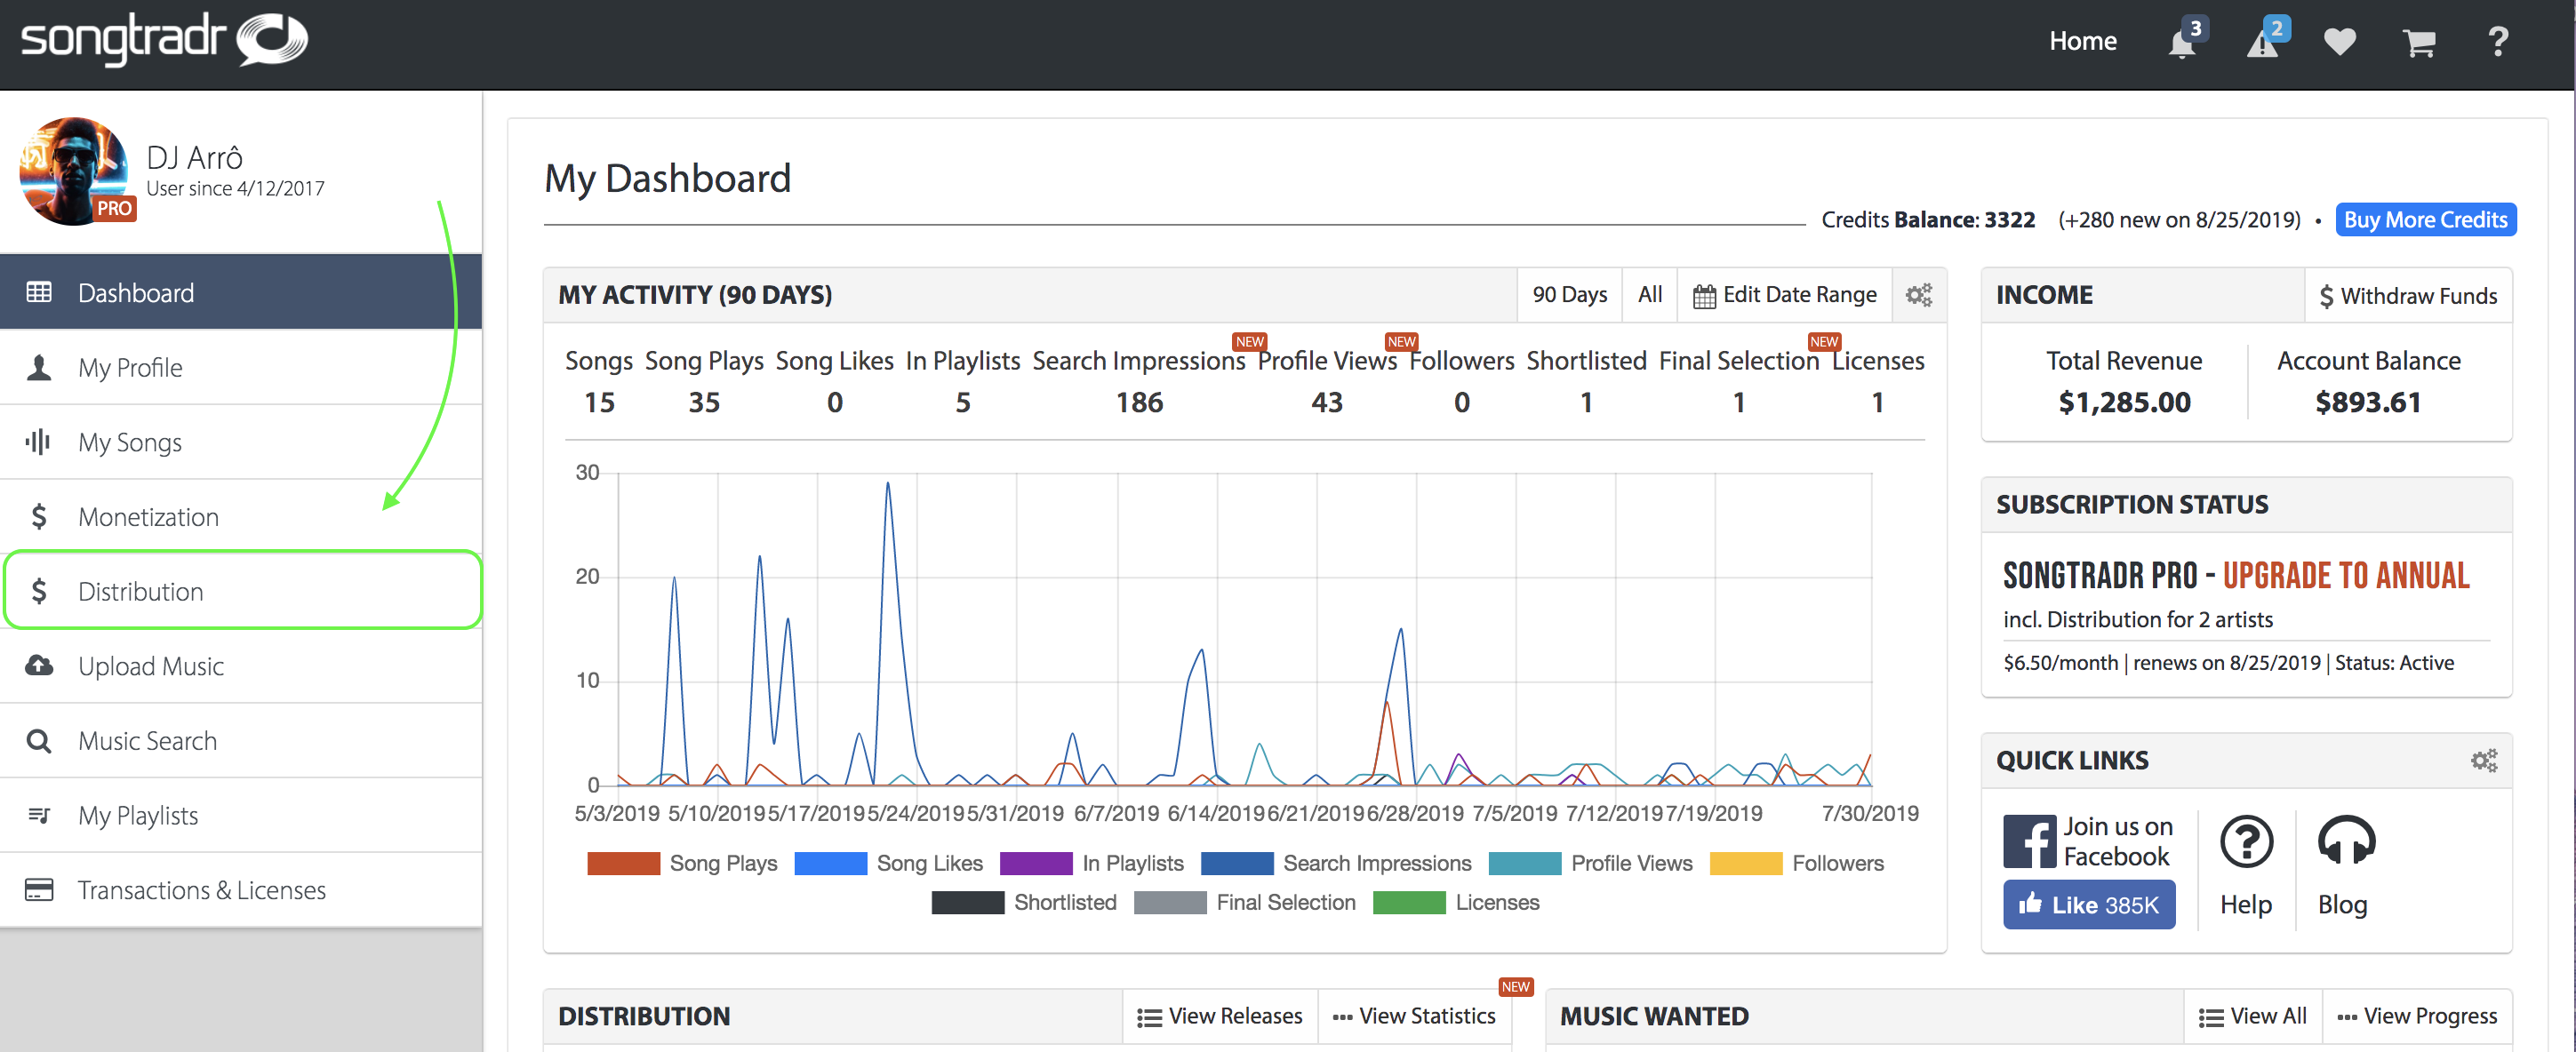The height and width of the screenshot is (1052, 2576).
Task: Toggle Shortlisted series in chart legend
Action: coord(1024,902)
